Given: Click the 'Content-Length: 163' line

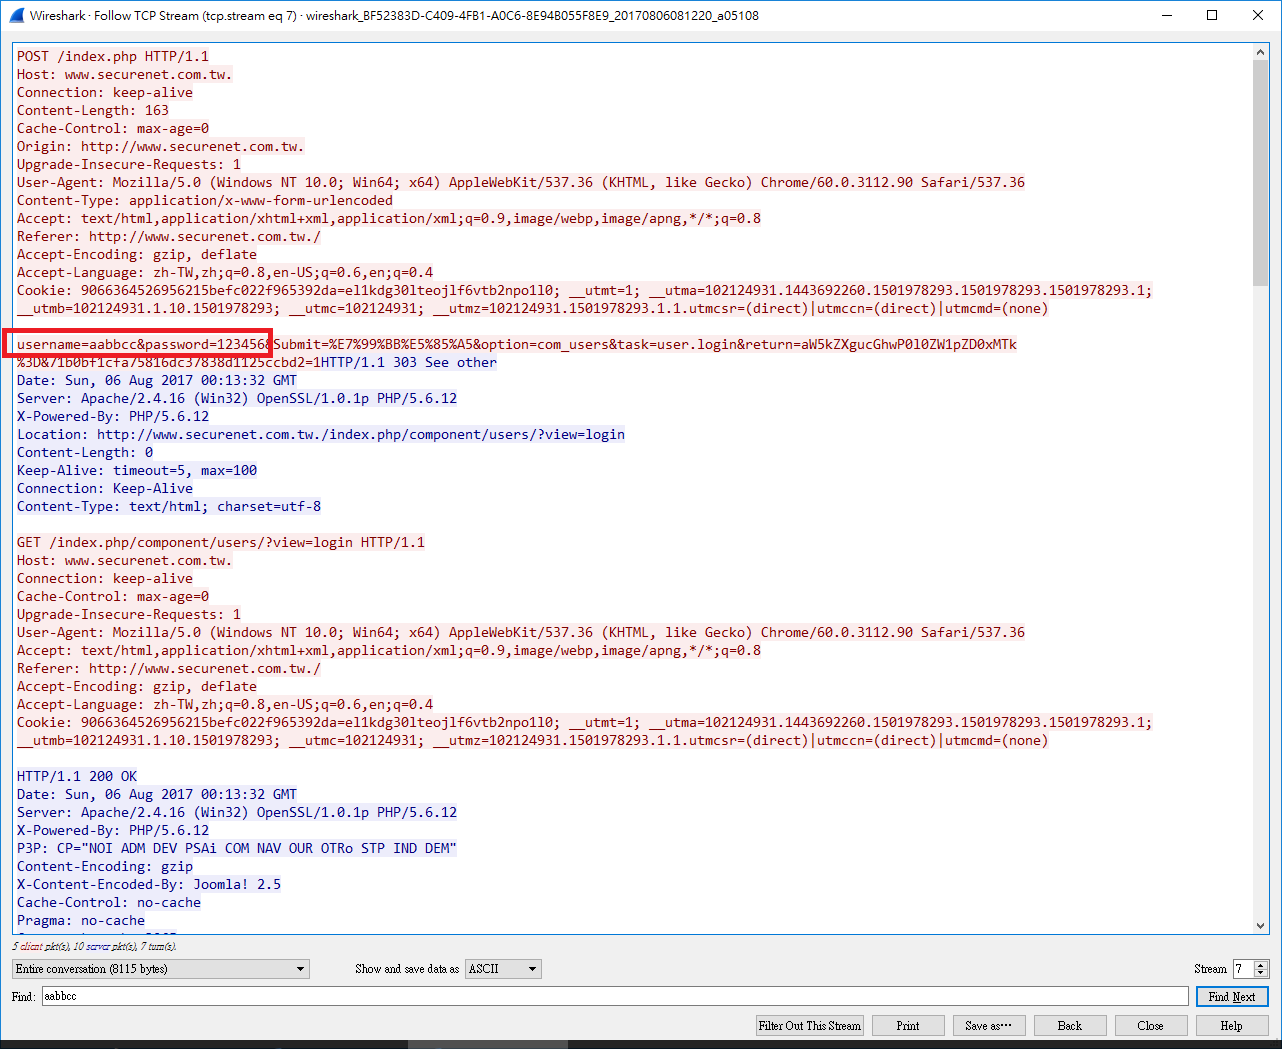Looking at the screenshot, I should [93, 111].
